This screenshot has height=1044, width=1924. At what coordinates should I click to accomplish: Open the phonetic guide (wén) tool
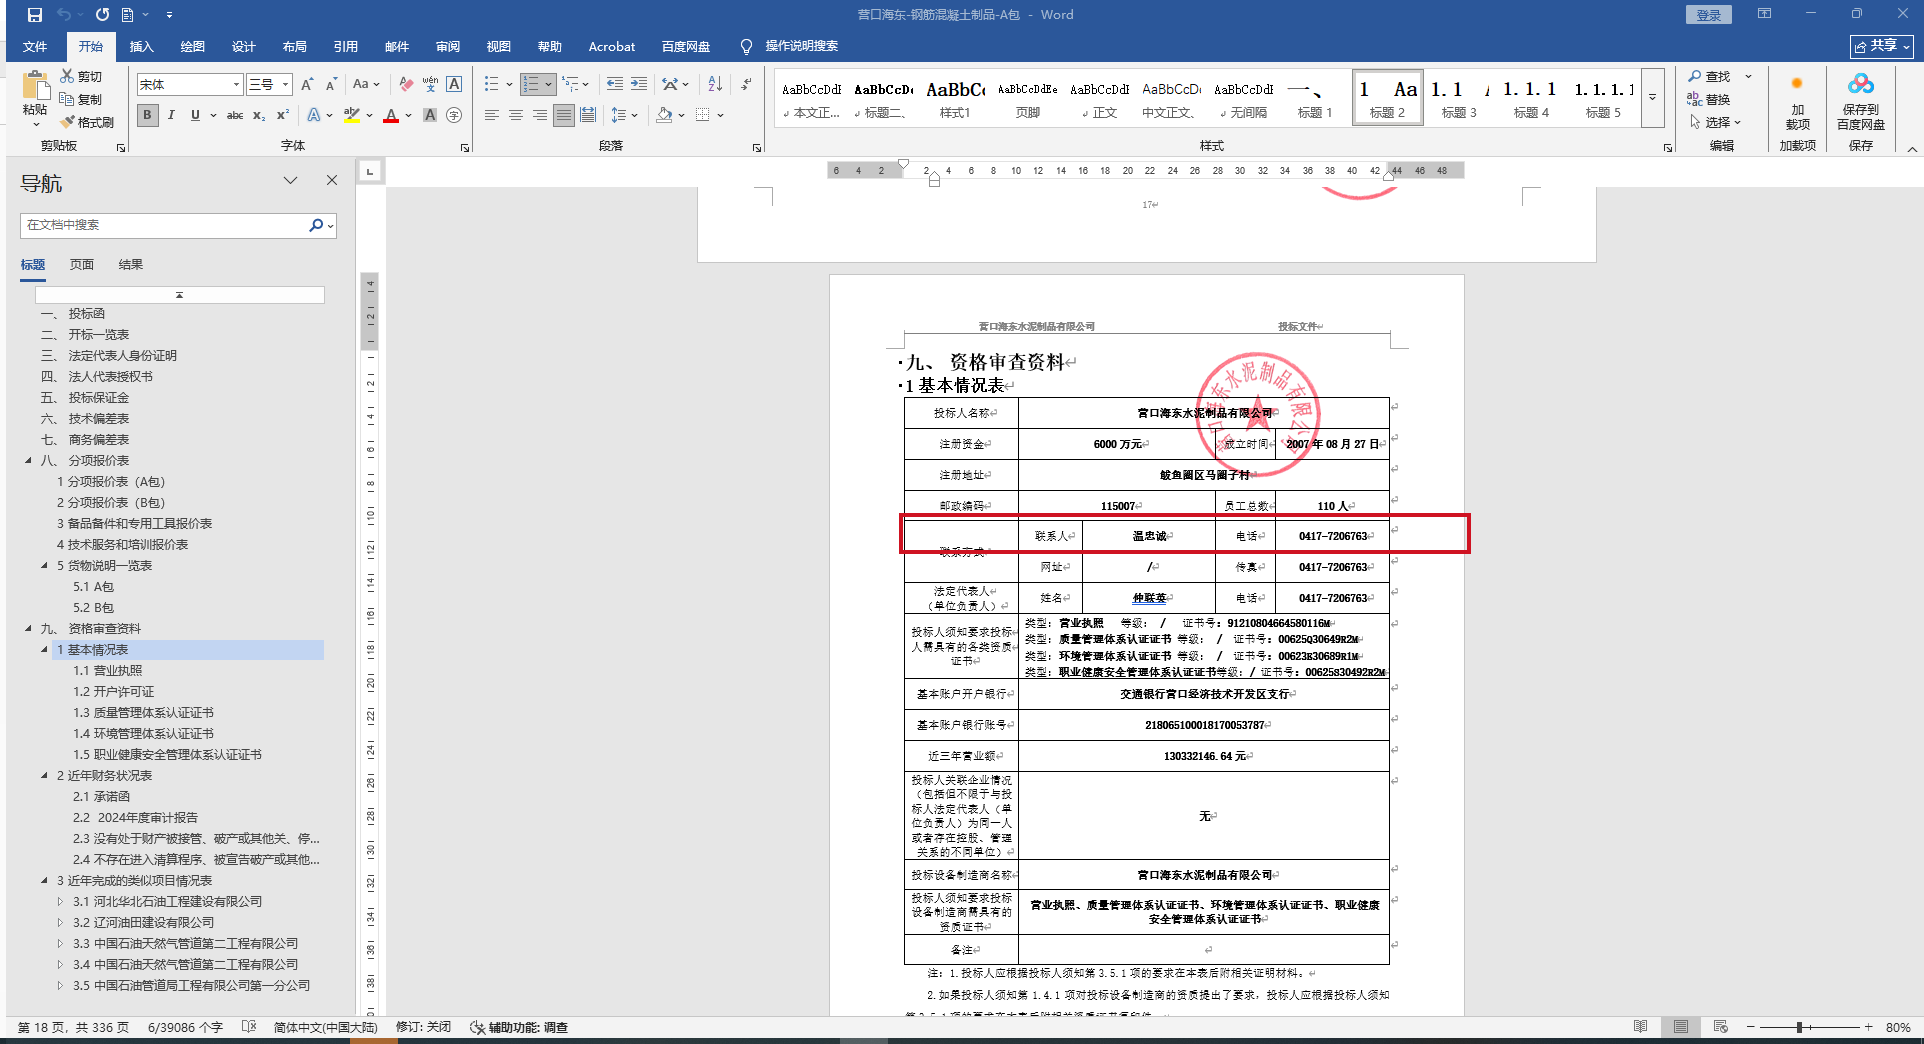430,85
